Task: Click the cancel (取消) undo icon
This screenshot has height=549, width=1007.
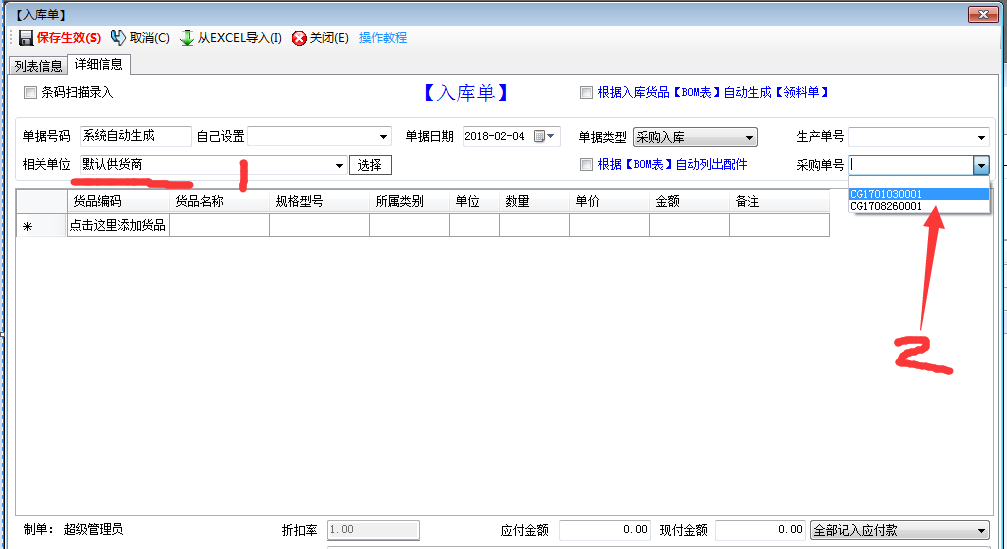Action: tap(118, 38)
